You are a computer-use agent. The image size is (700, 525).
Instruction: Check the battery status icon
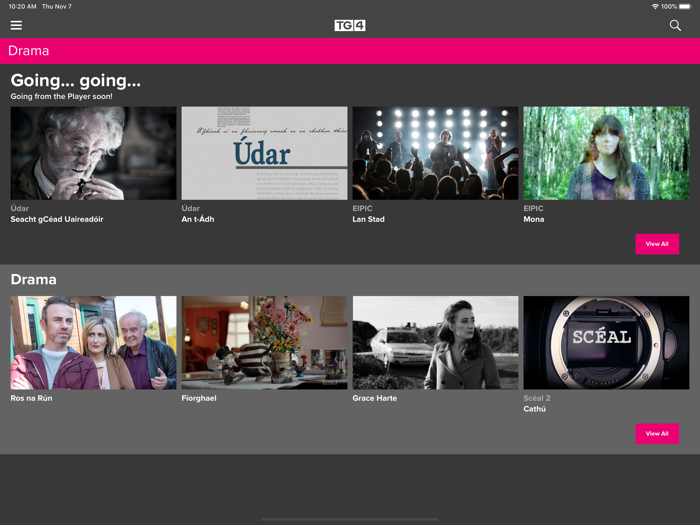[684, 6]
